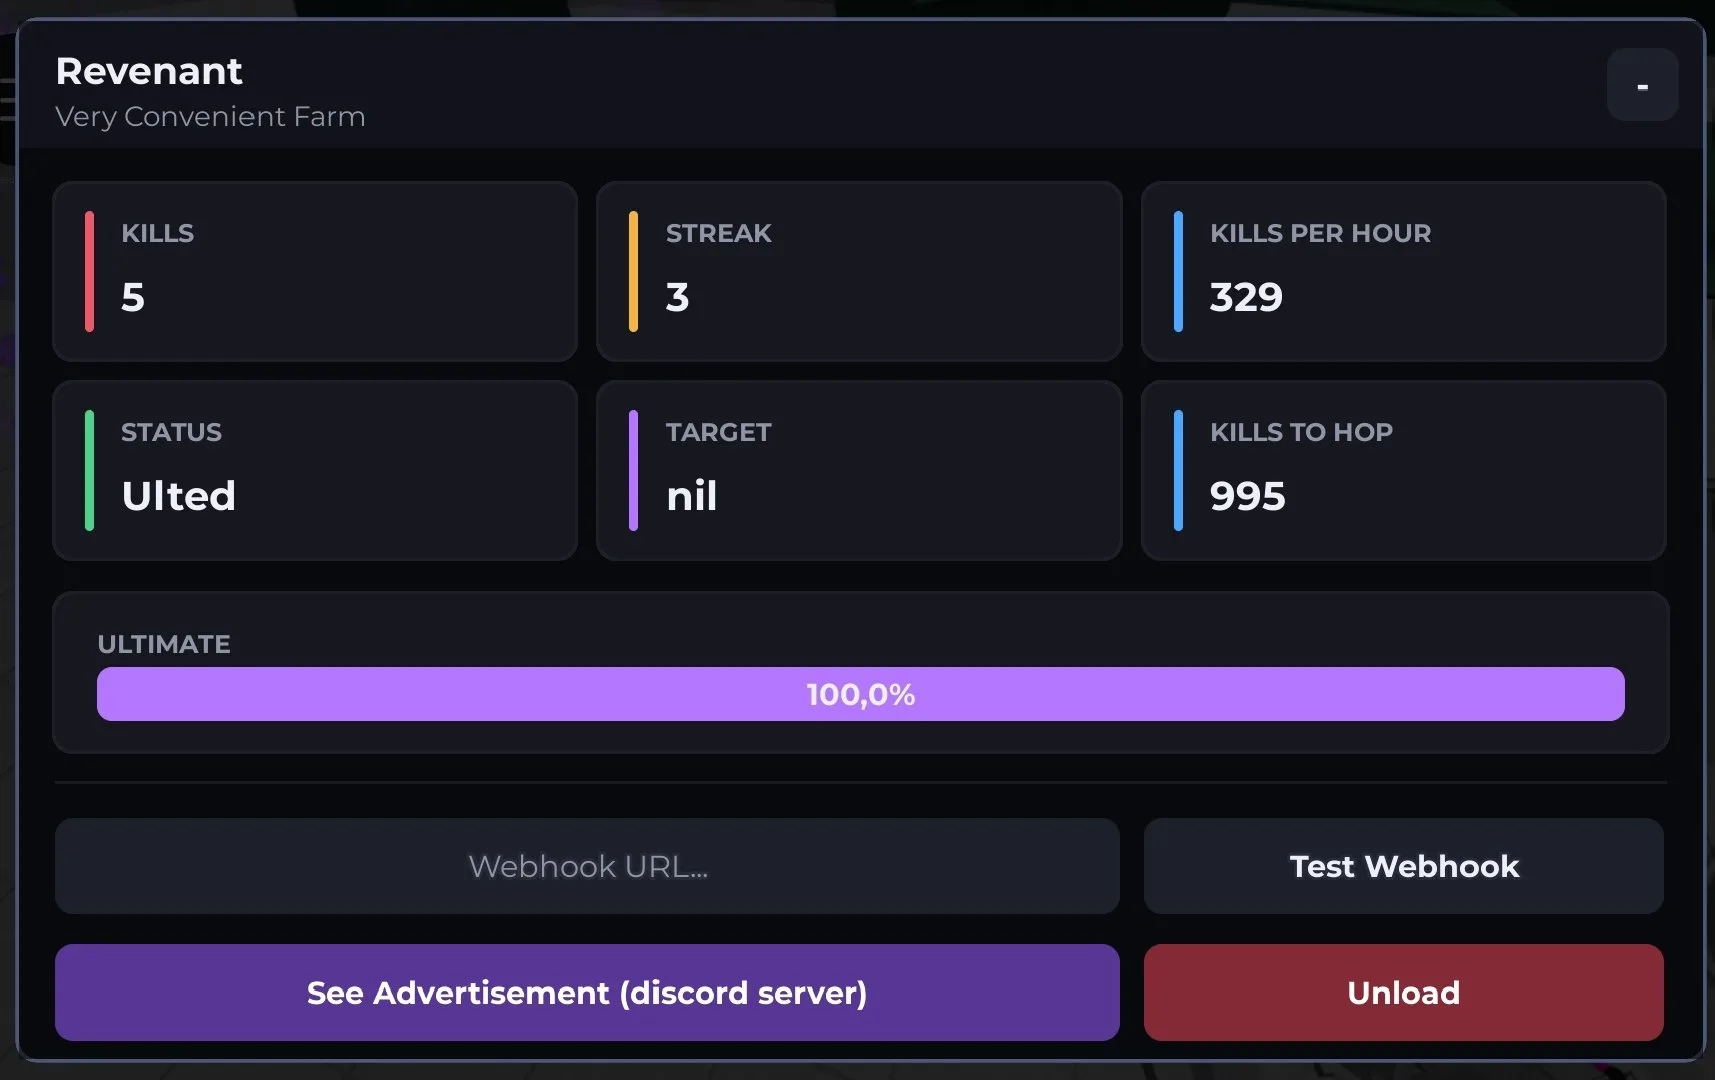
Task: Select the Kills To Hop card
Action: click(1404, 470)
